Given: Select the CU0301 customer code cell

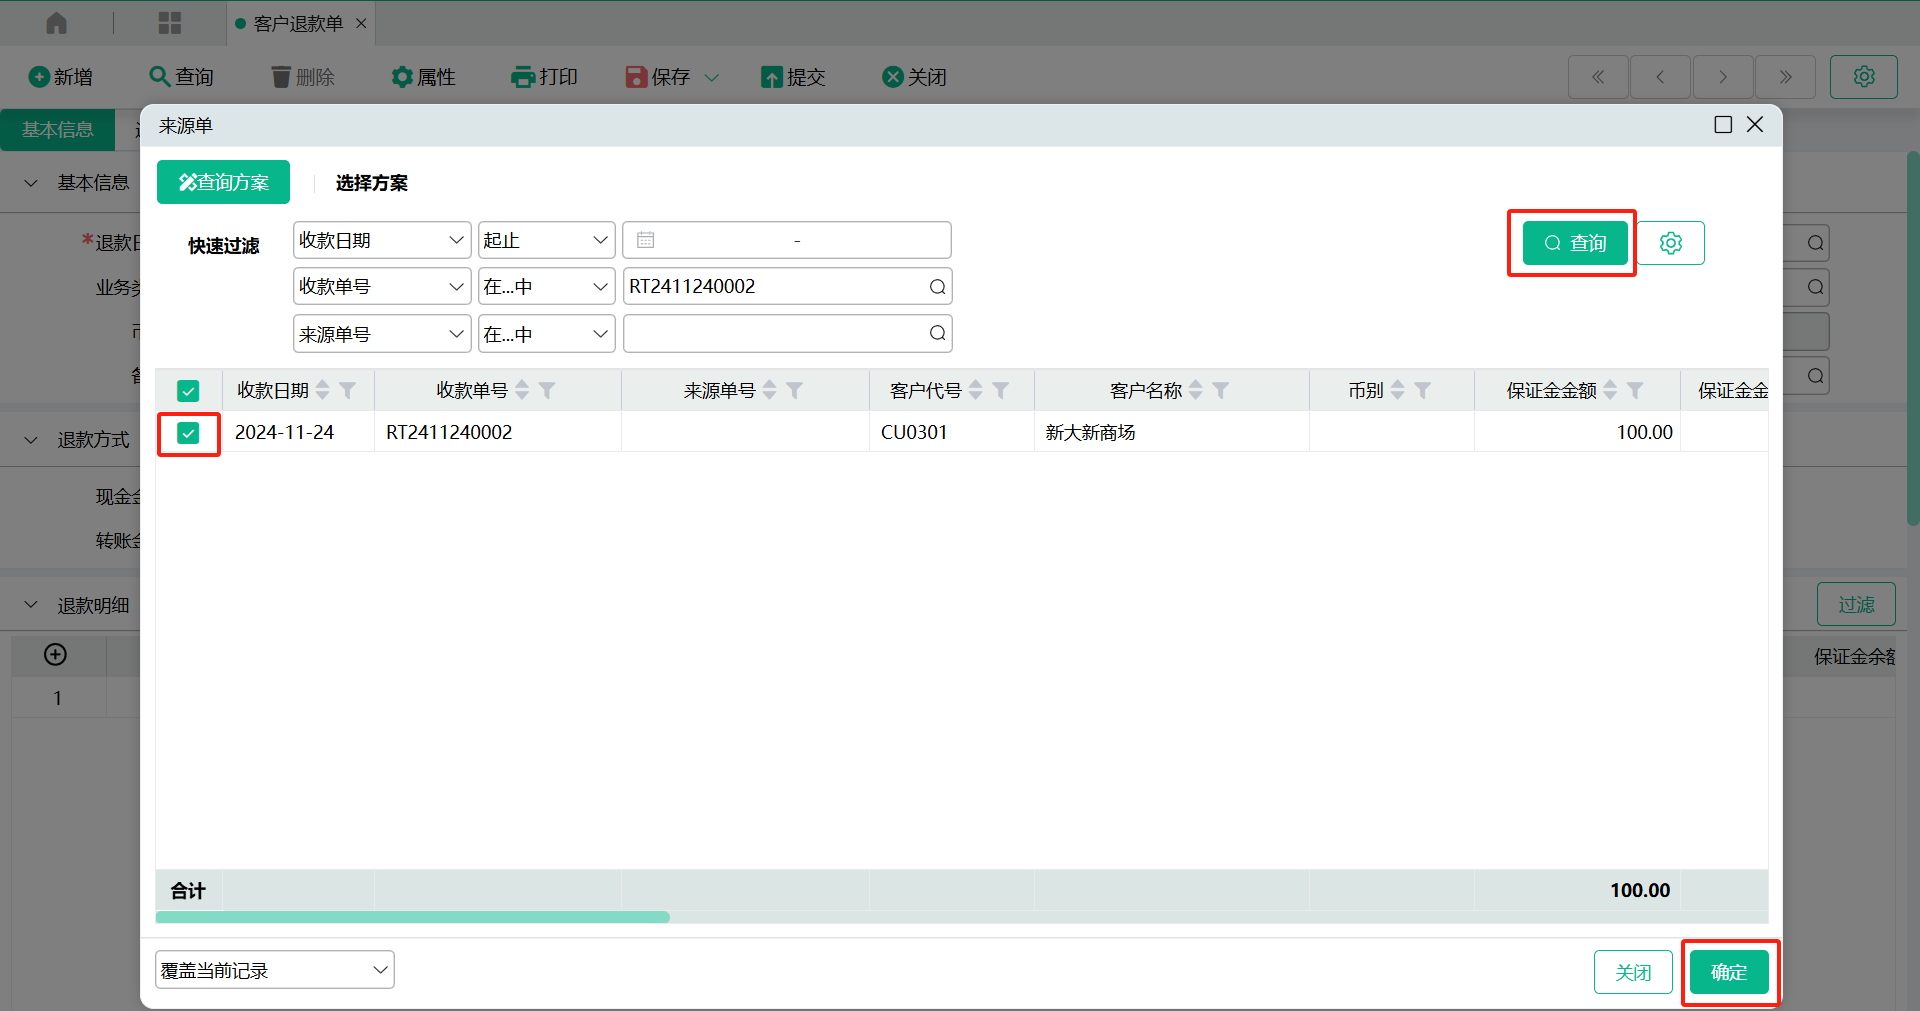Looking at the screenshot, I should click(952, 432).
